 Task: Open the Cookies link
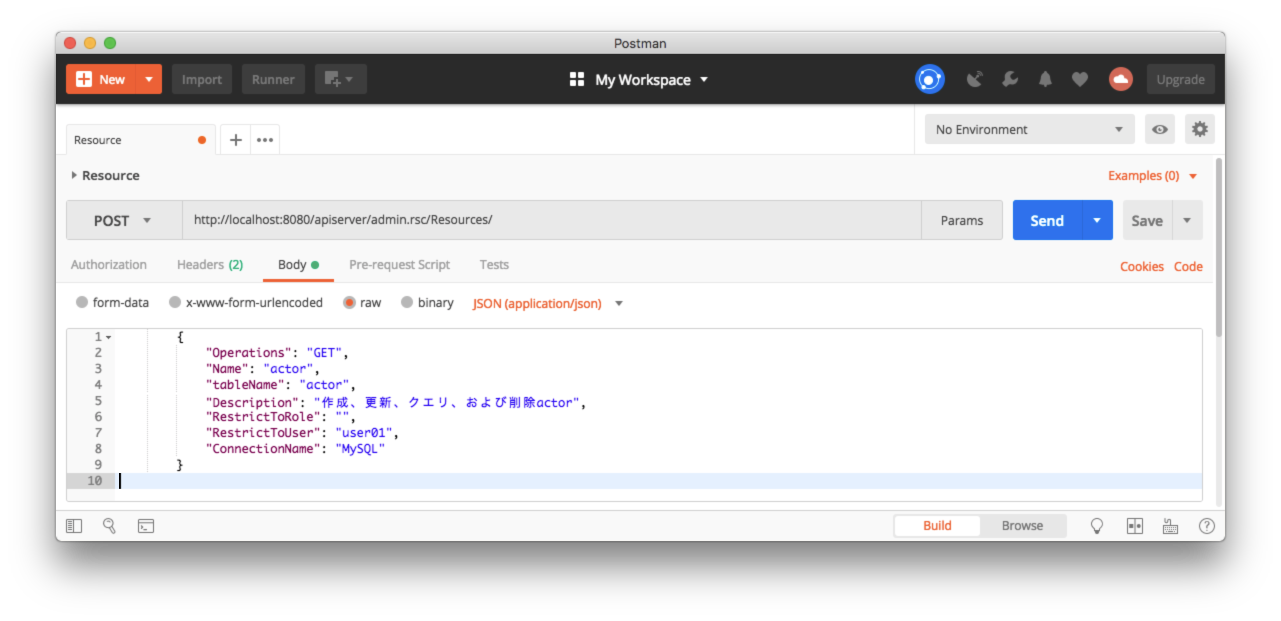tap(1142, 266)
